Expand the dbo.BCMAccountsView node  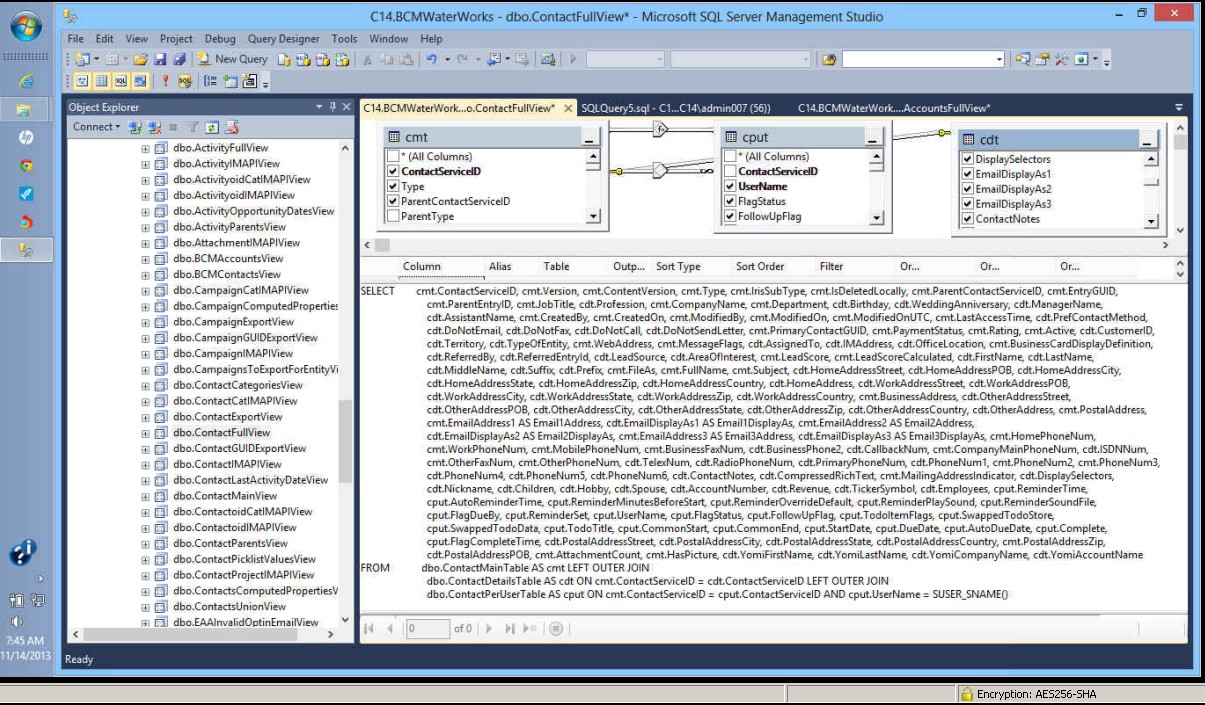(x=145, y=259)
